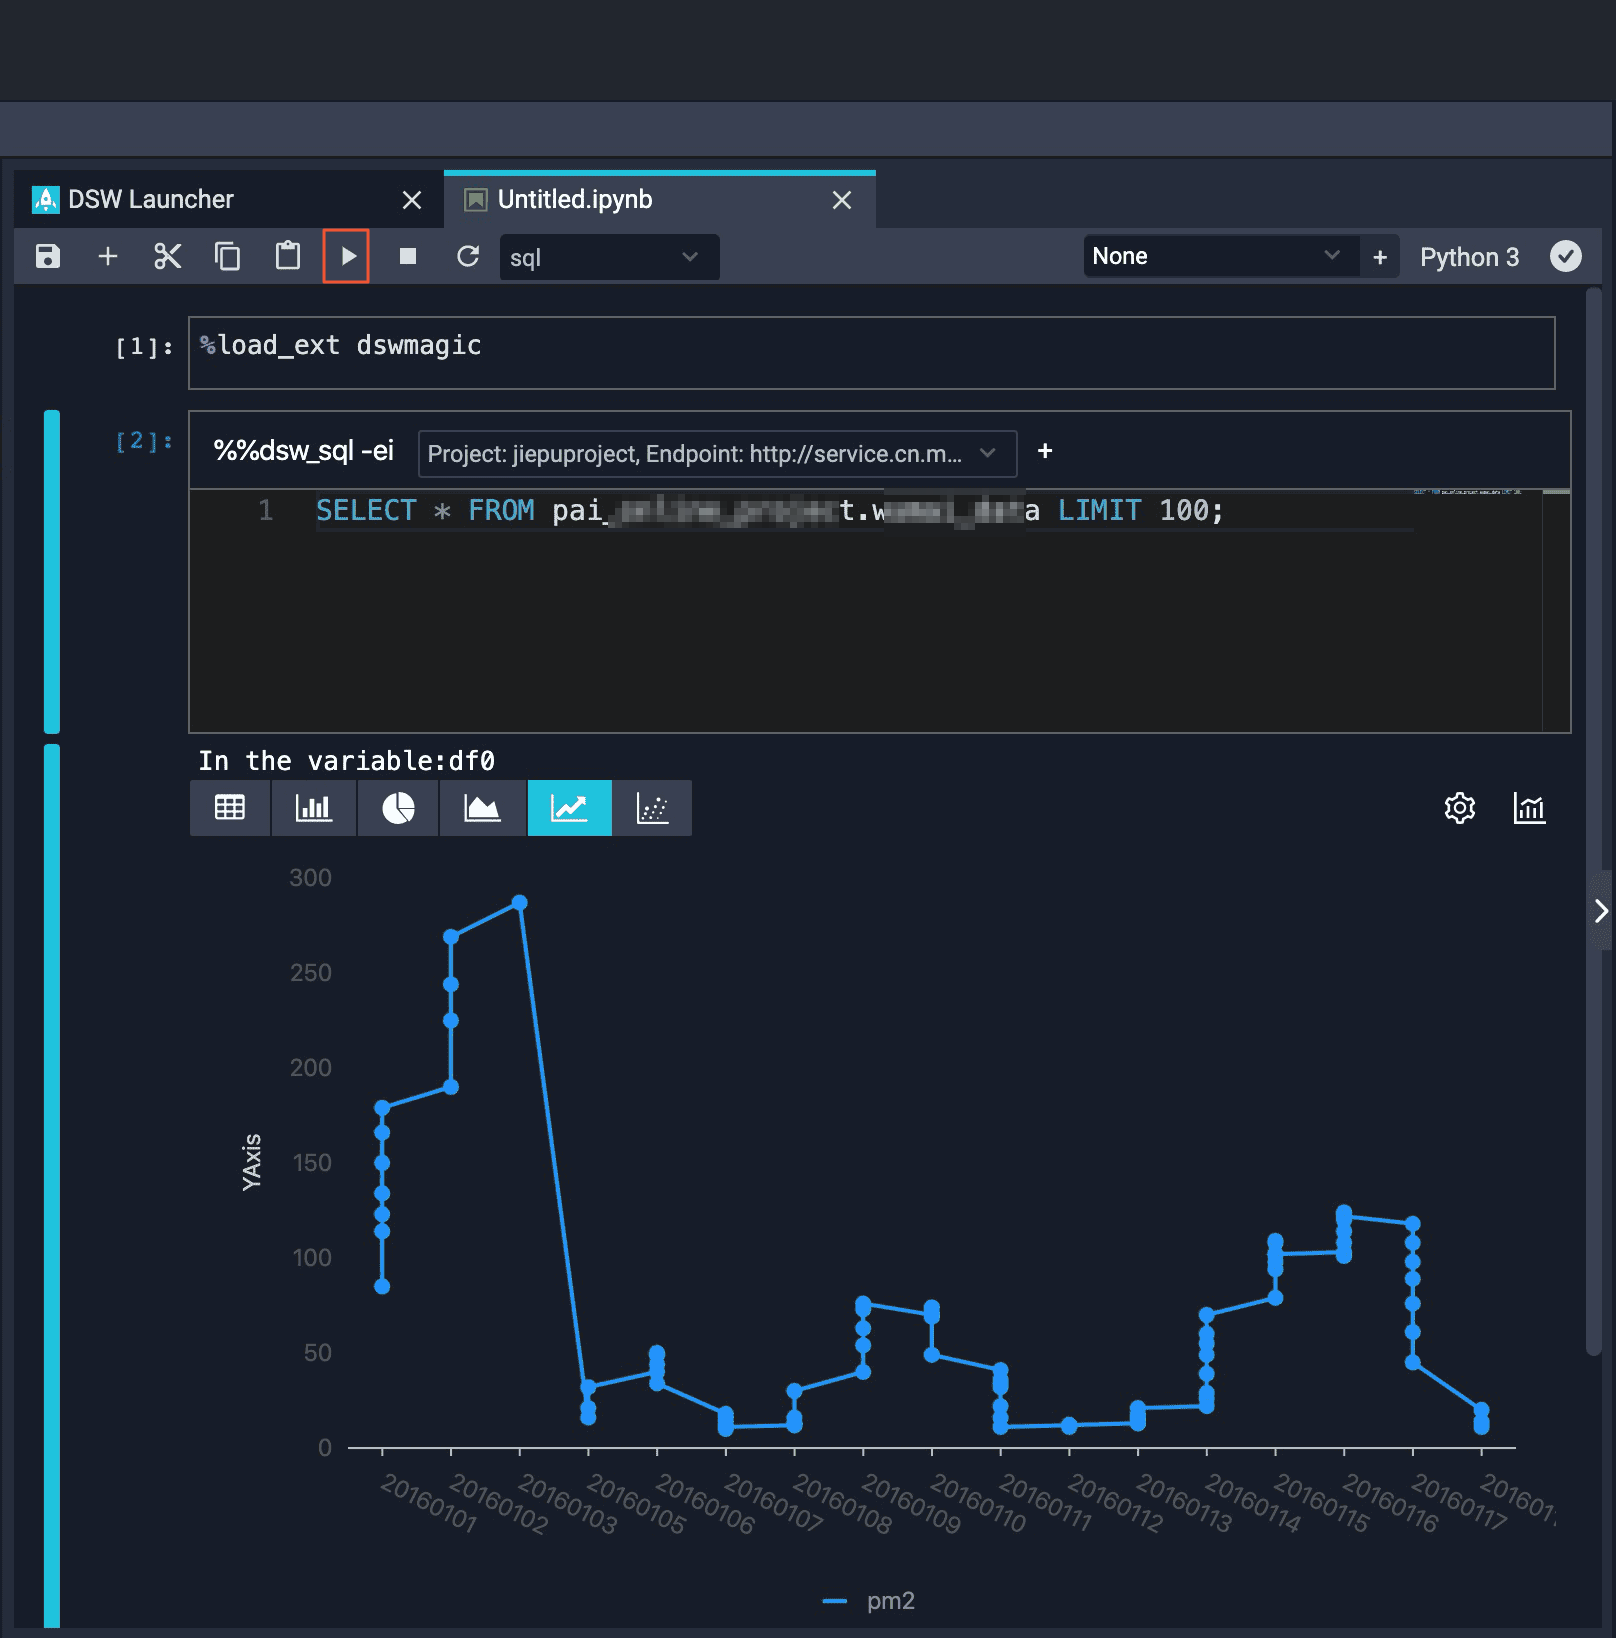Stop kernel execution with square icon
The height and width of the screenshot is (1638, 1616).
pos(408,257)
